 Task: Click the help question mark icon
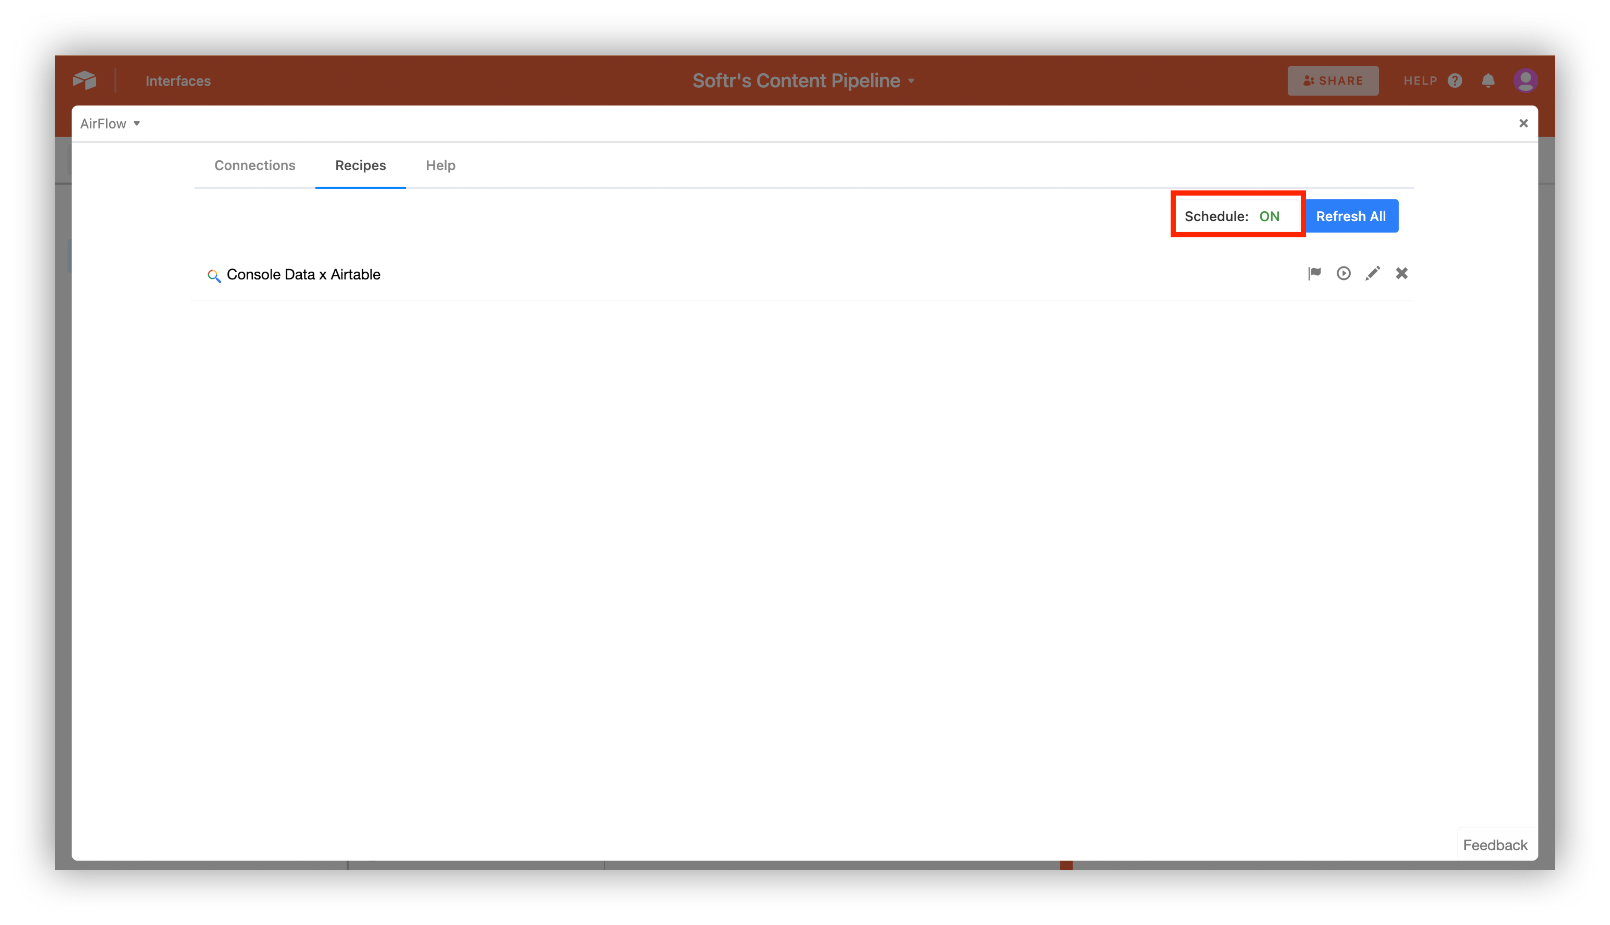(x=1455, y=81)
